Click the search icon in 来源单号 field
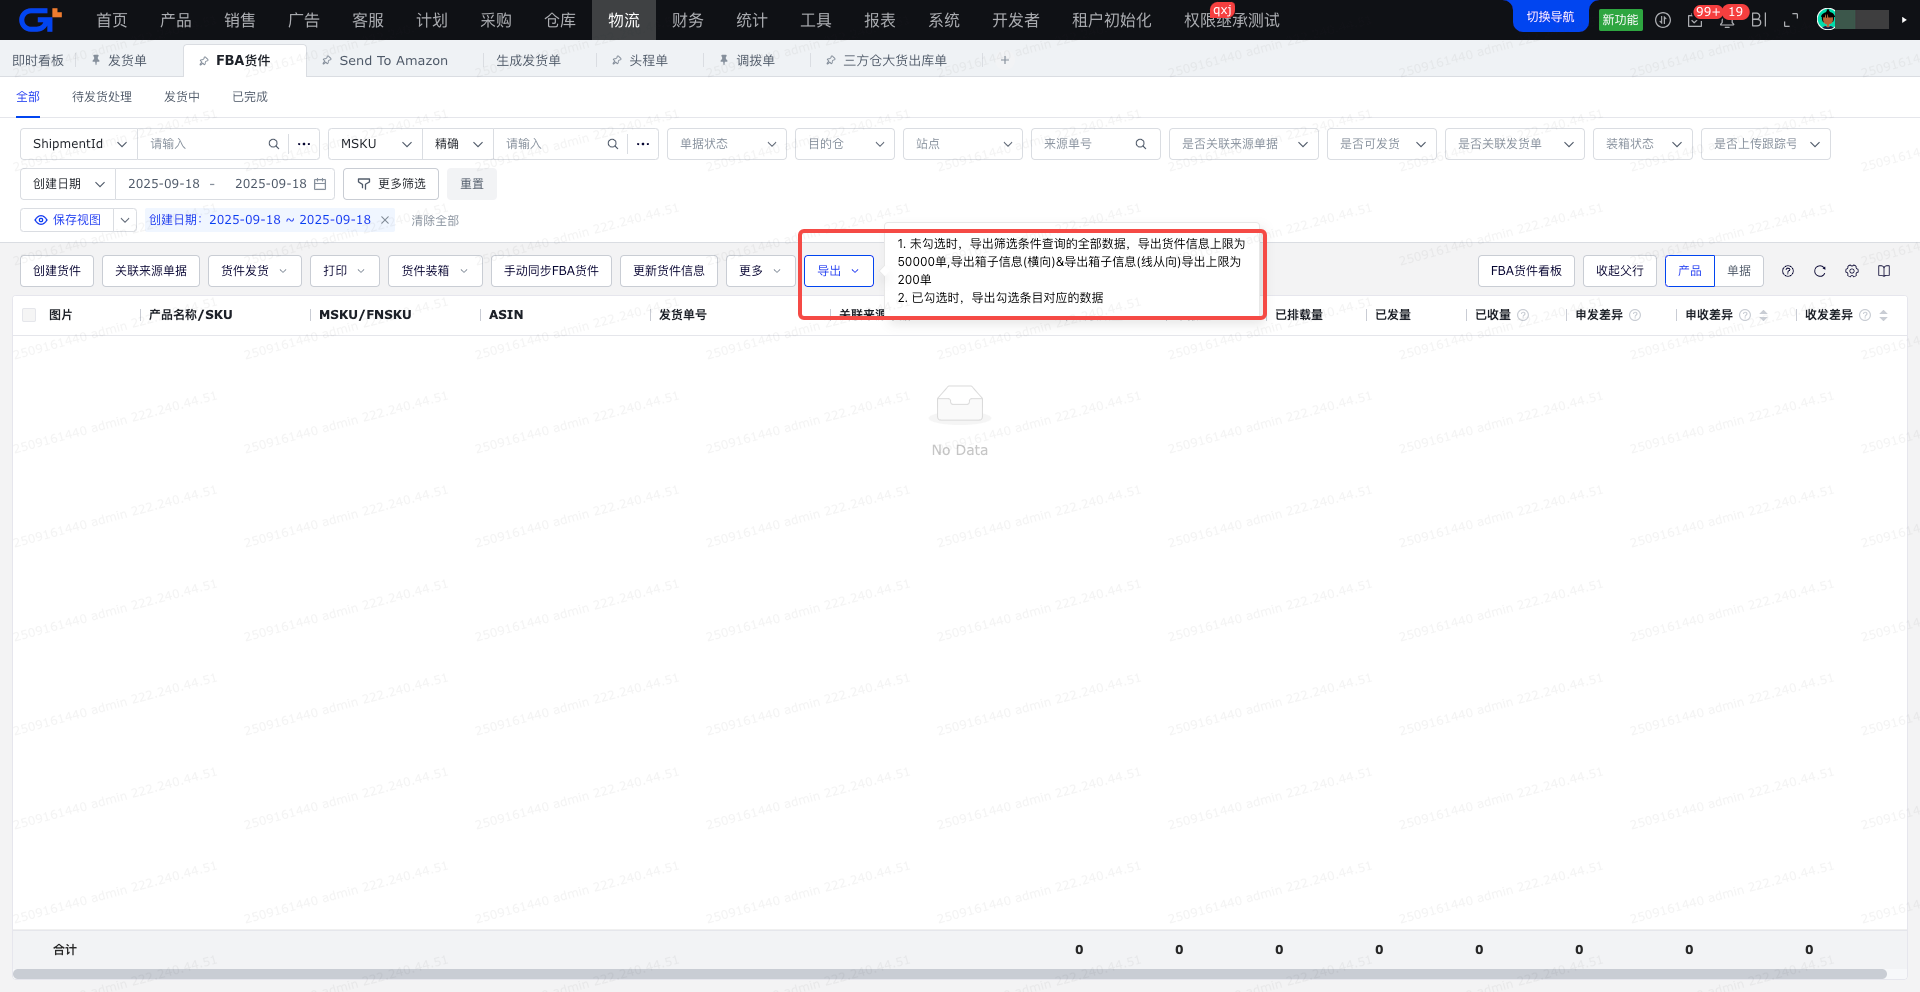This screenshot has width=1920, height=992. click(x=1140, y=144)
